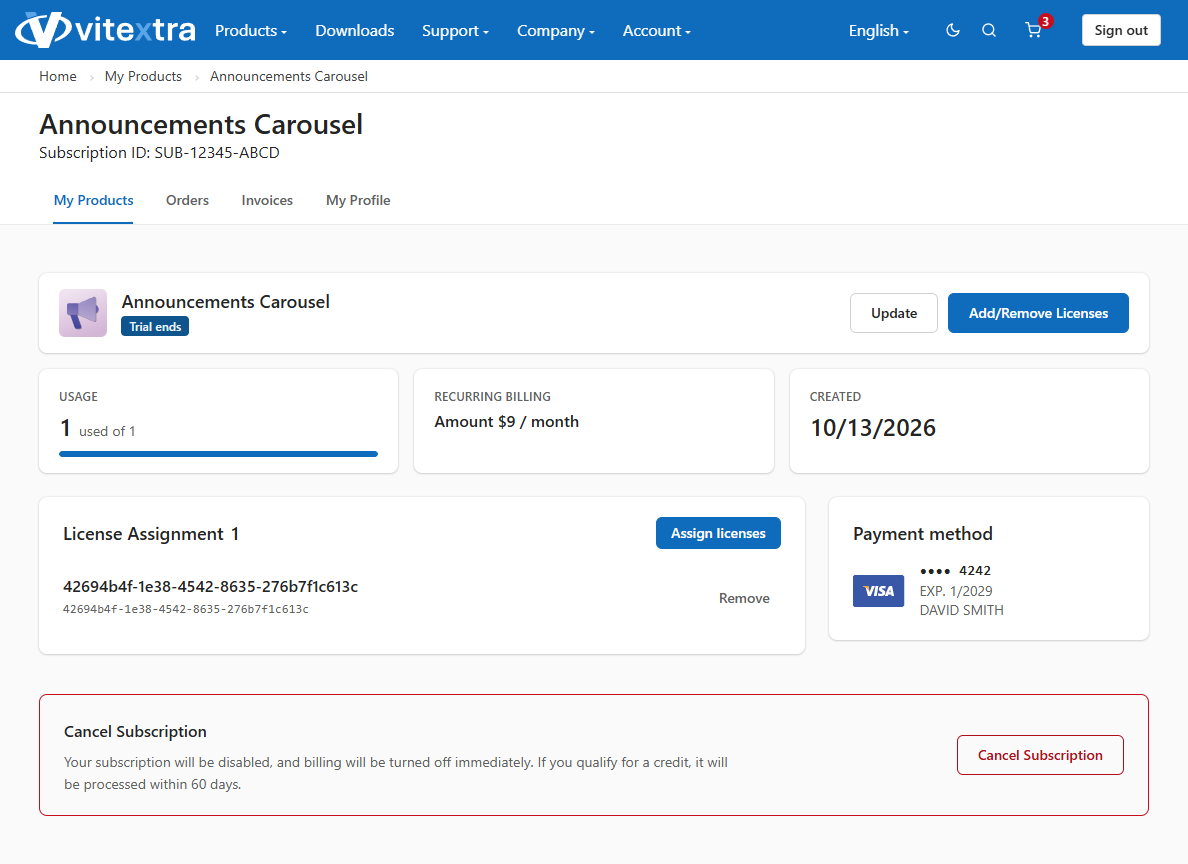Click the VISA card logo
The image size is (1188, 864).
click(878, 591)
